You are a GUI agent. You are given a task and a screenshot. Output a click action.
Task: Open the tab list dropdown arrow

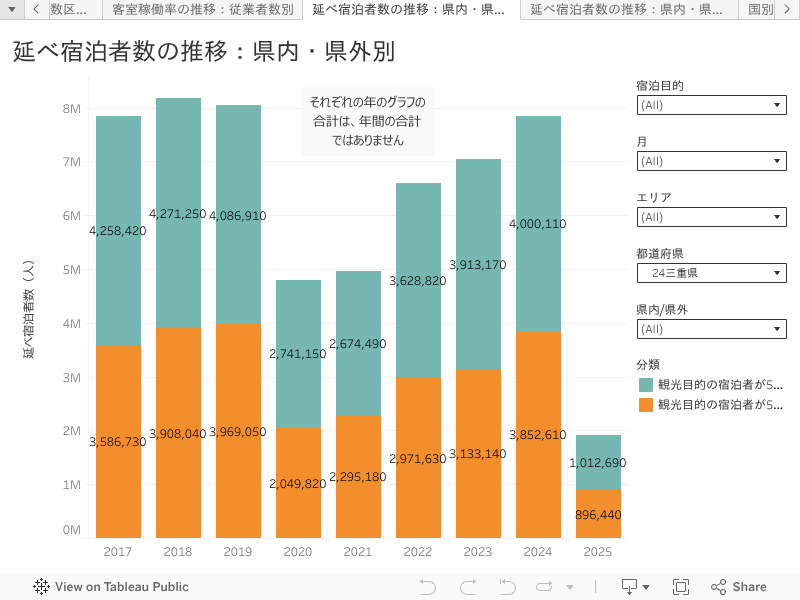[11, 10]
